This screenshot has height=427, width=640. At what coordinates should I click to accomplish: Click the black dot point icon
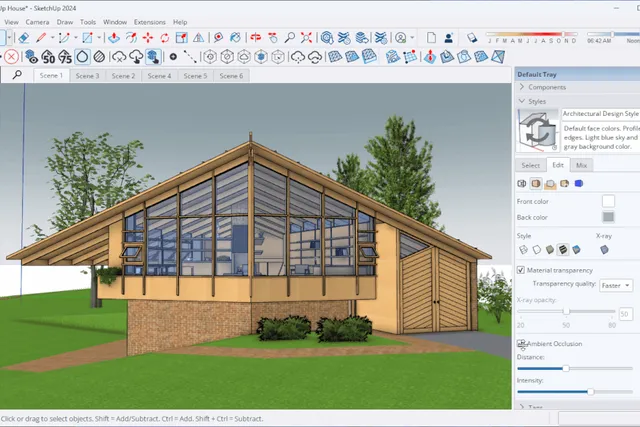173,57
